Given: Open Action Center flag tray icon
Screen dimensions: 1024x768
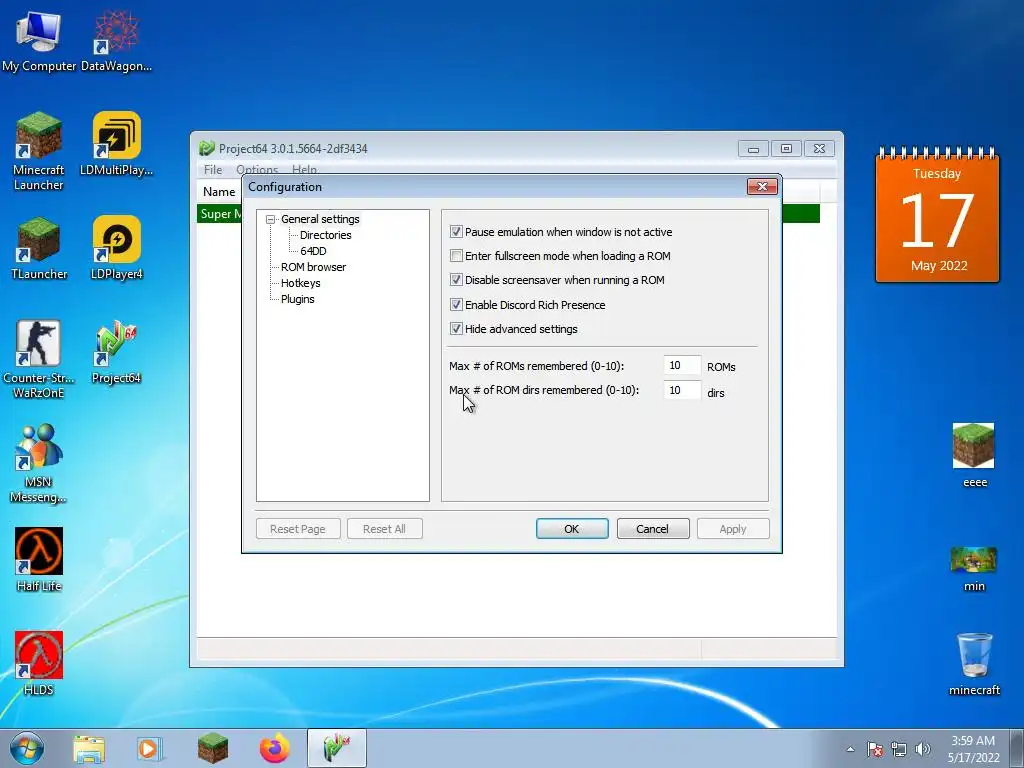Looking at the screenshot, I should [875, 749].
